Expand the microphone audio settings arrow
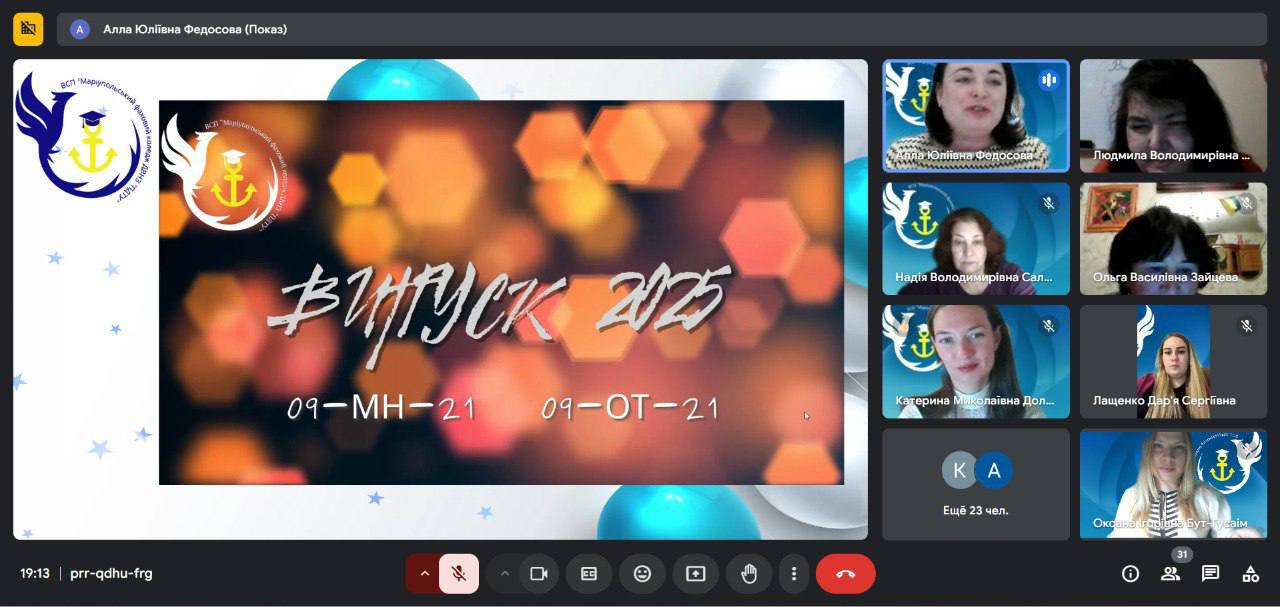The image size is (1280, 607). click(x=424, y=574)
